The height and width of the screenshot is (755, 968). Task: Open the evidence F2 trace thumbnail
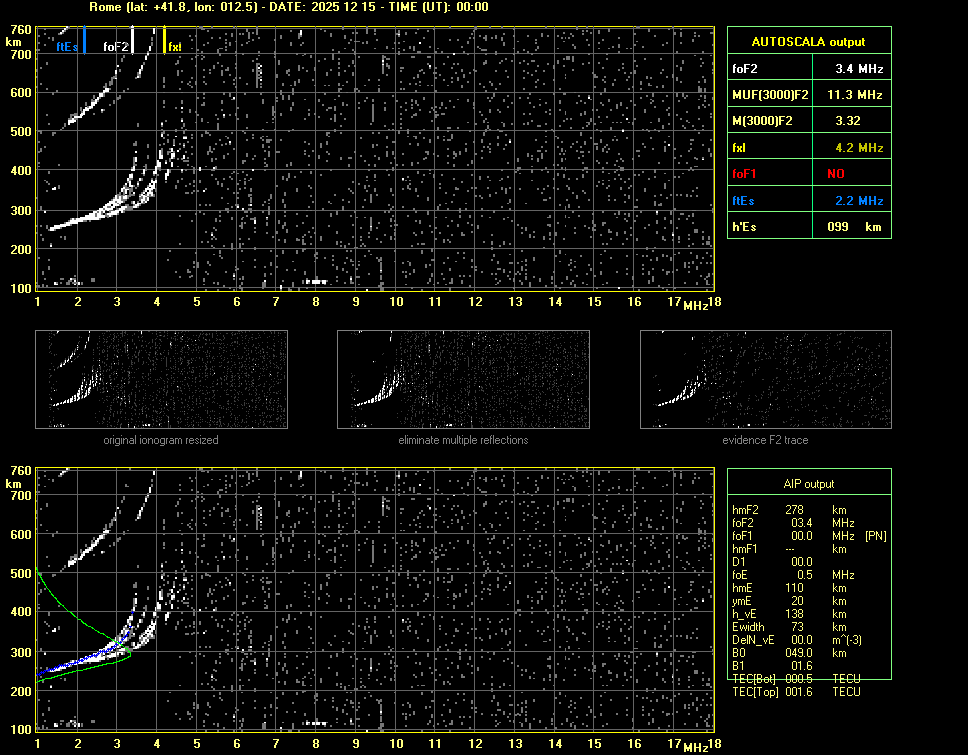tap(765, 379)
